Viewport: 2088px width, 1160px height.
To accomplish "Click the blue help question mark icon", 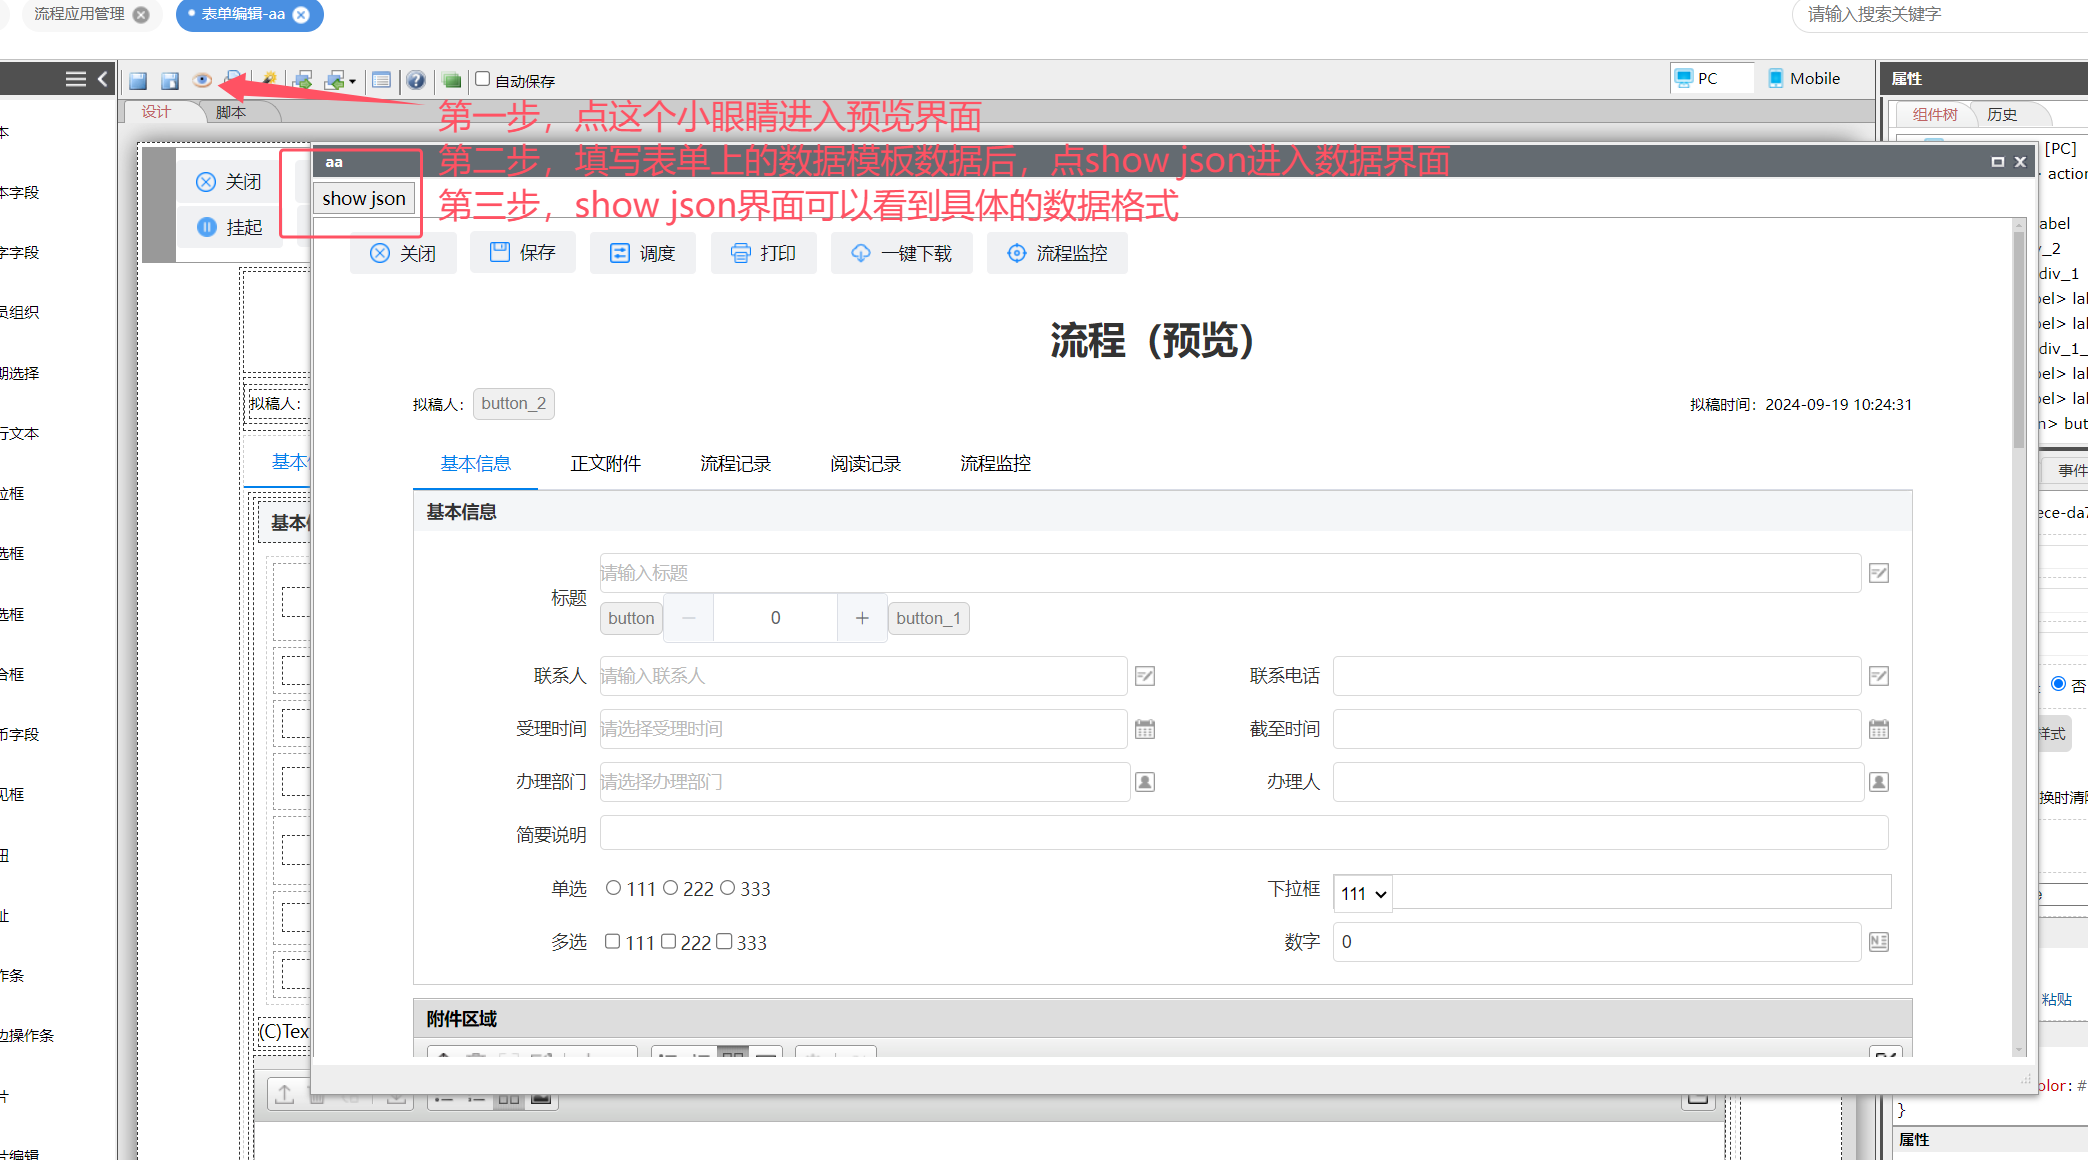I will click(x=416, y=80).
